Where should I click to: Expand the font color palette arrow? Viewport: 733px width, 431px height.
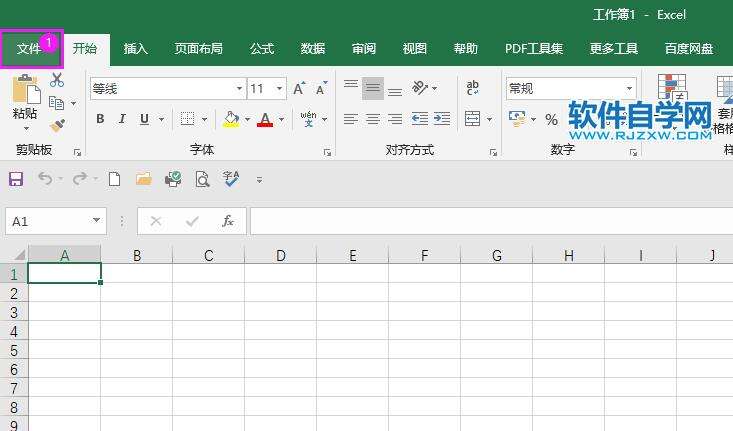281,119
